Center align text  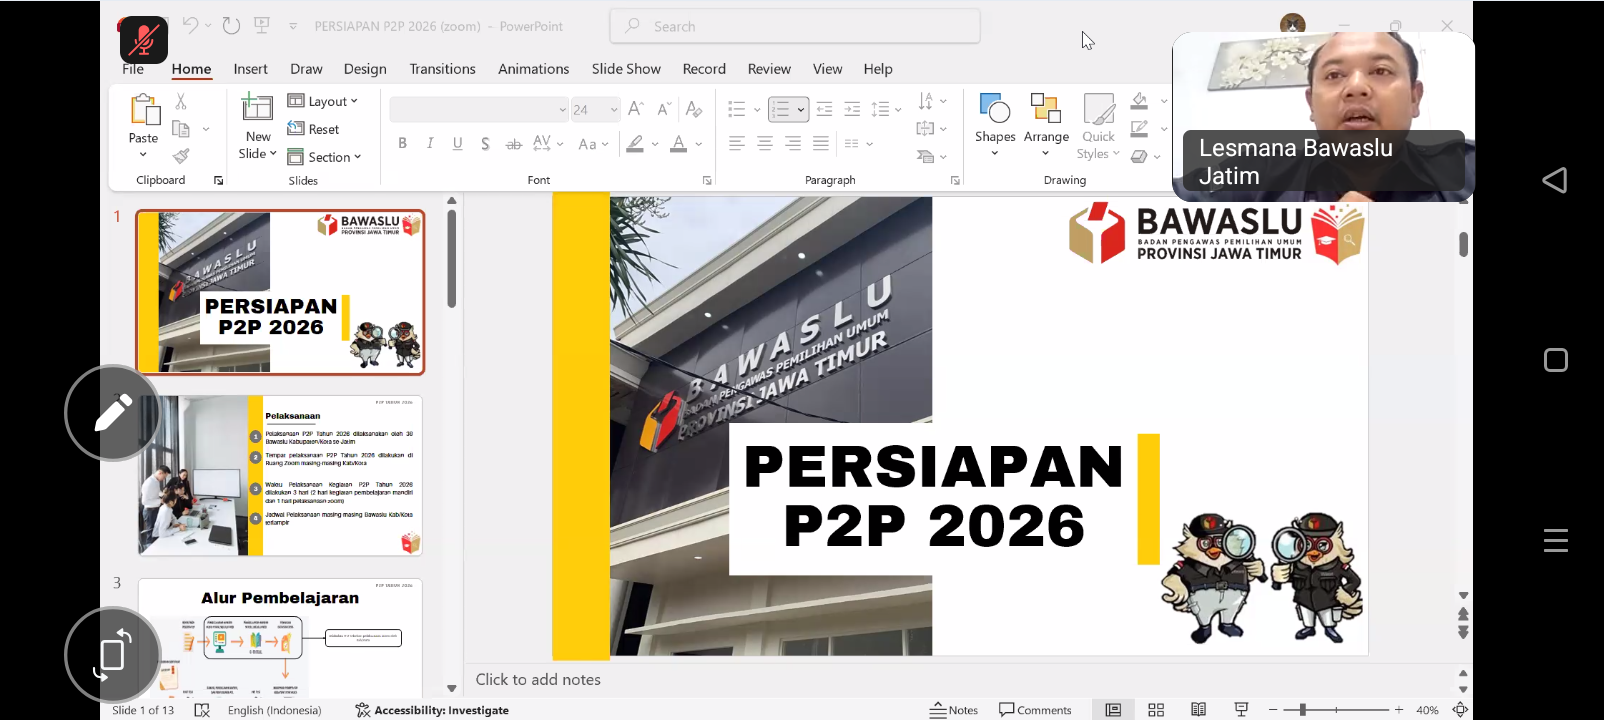coord(765,144)
